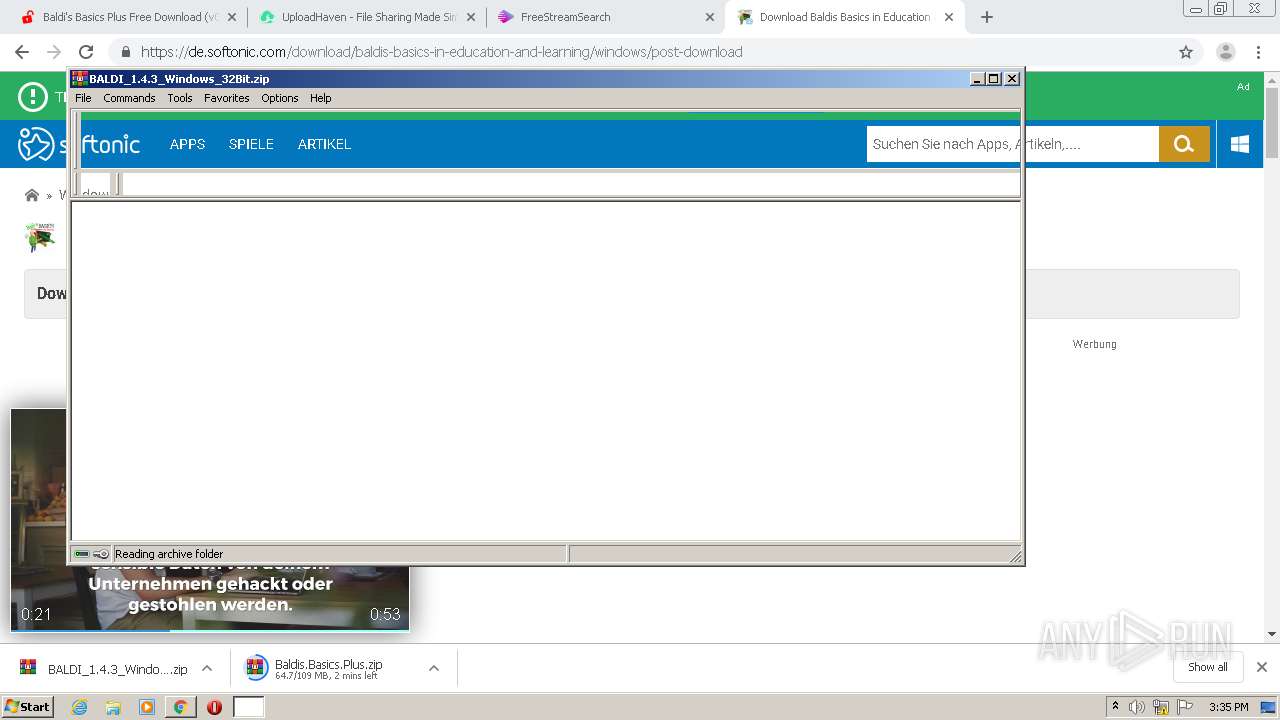Maximize the WinRAR window
The height and width of the screenshot is (720, 1280).
click(994, 79)
